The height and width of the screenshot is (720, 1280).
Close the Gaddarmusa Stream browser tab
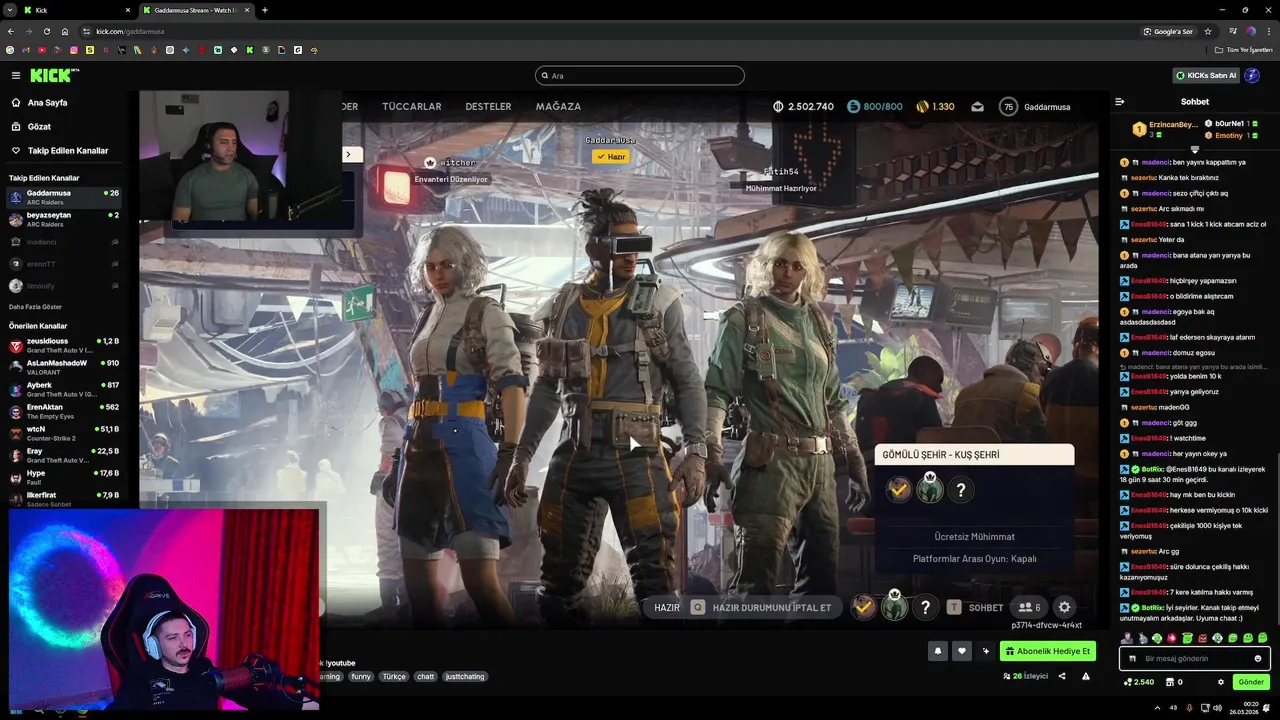point(246,10)
